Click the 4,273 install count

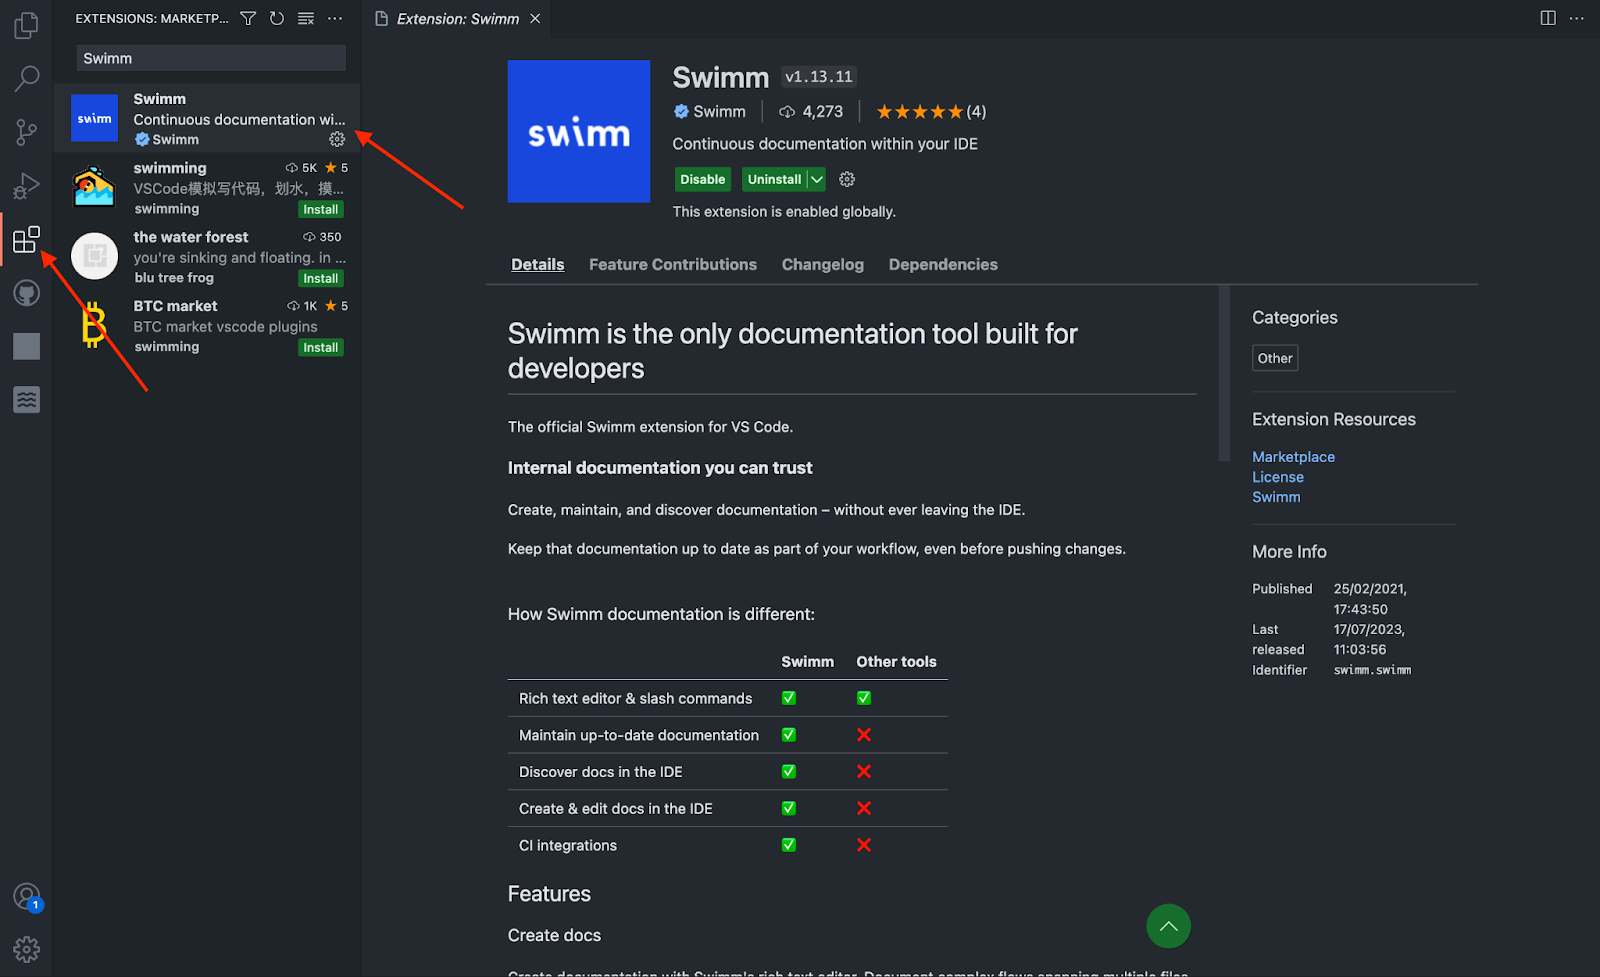pos(811,112)
